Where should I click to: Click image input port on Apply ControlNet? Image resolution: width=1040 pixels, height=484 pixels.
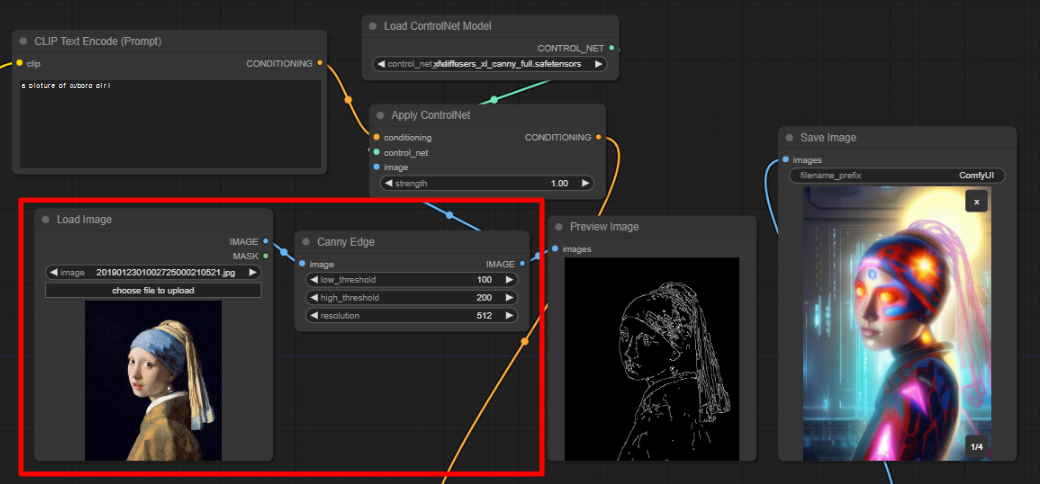pyautogui.click(x=377, y=167)
